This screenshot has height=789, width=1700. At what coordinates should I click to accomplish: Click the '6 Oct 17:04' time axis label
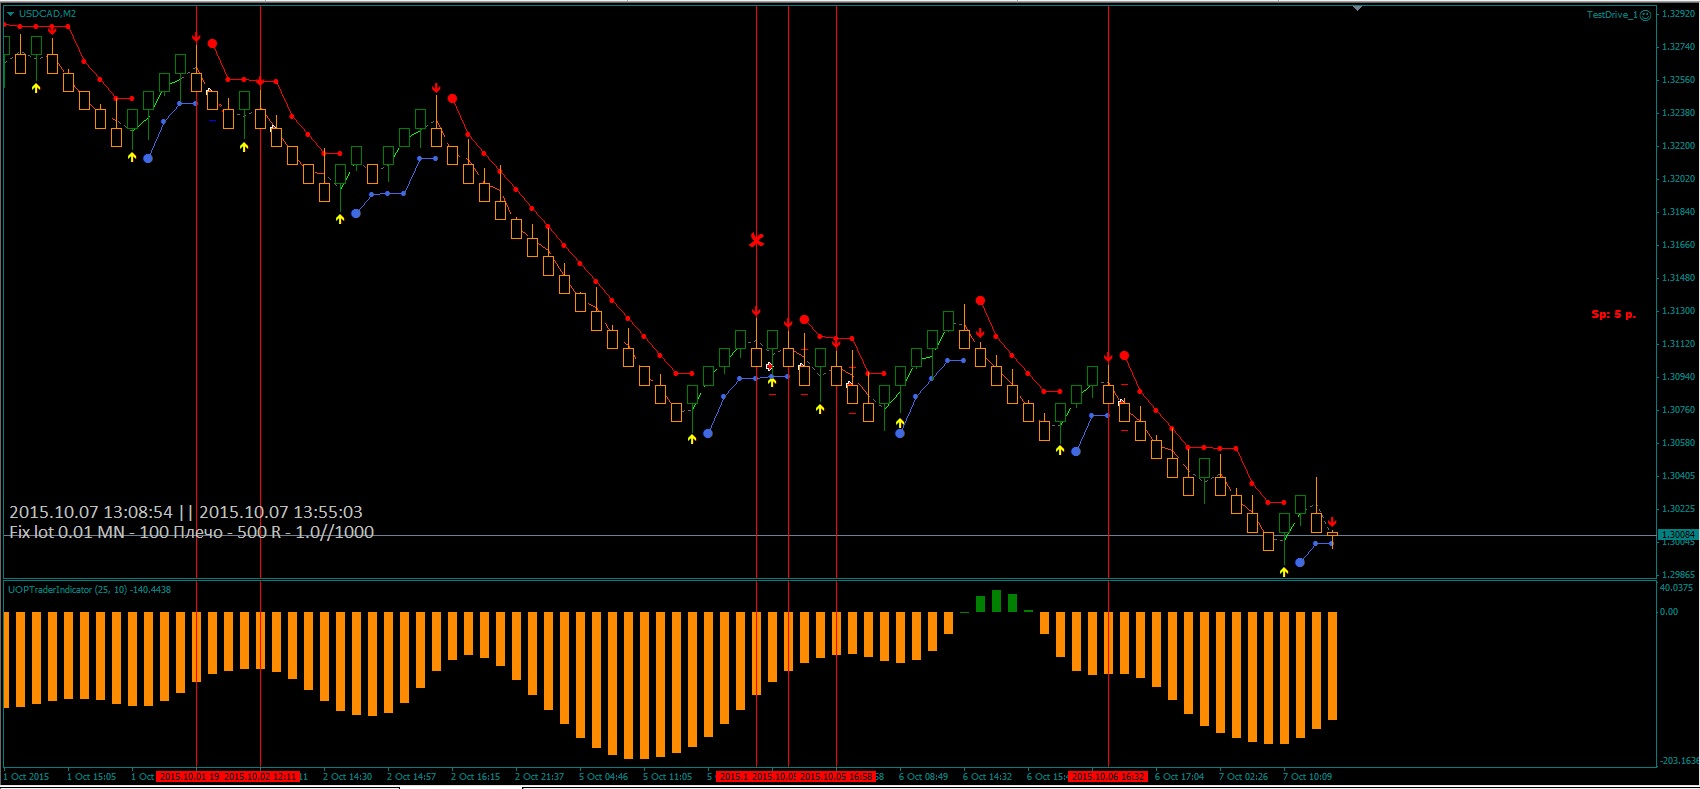pyautogui.click(x=1180, y=776)
